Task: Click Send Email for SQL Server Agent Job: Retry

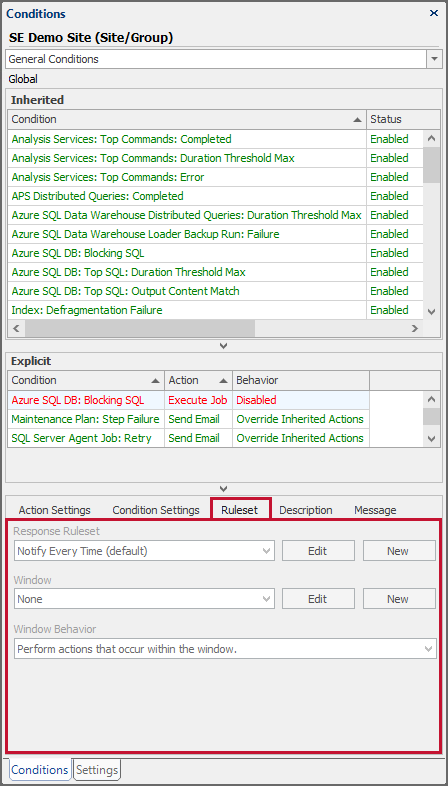Action: tap(198, 438)
